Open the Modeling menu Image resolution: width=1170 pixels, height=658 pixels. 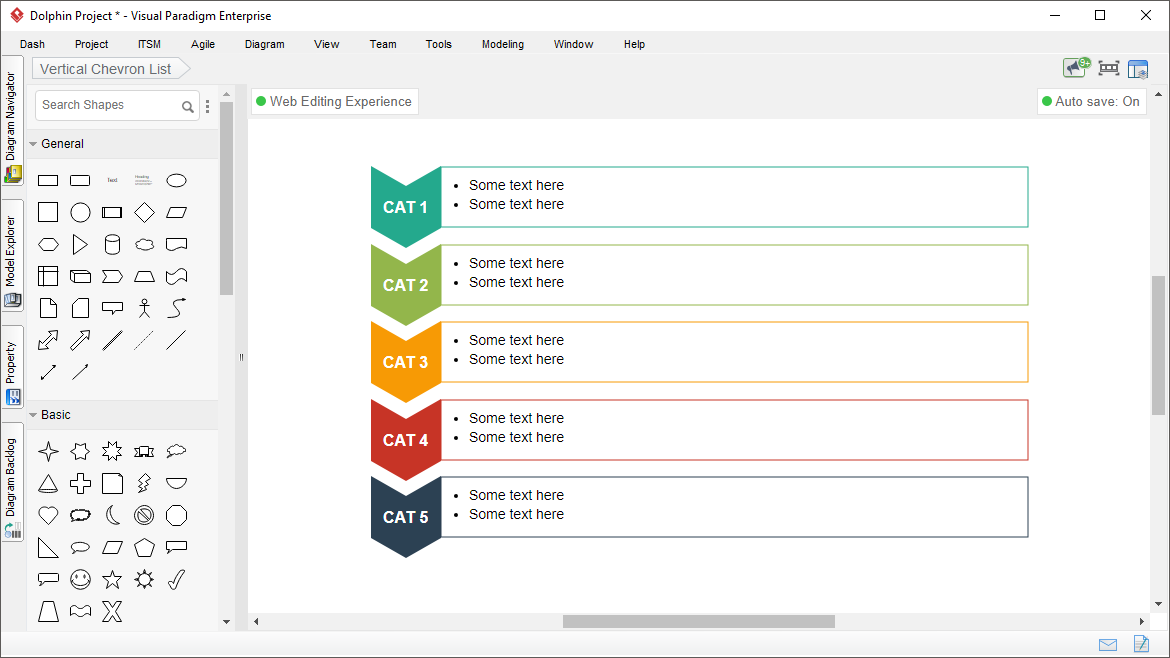pyautogui.click(x=503, y=44)
